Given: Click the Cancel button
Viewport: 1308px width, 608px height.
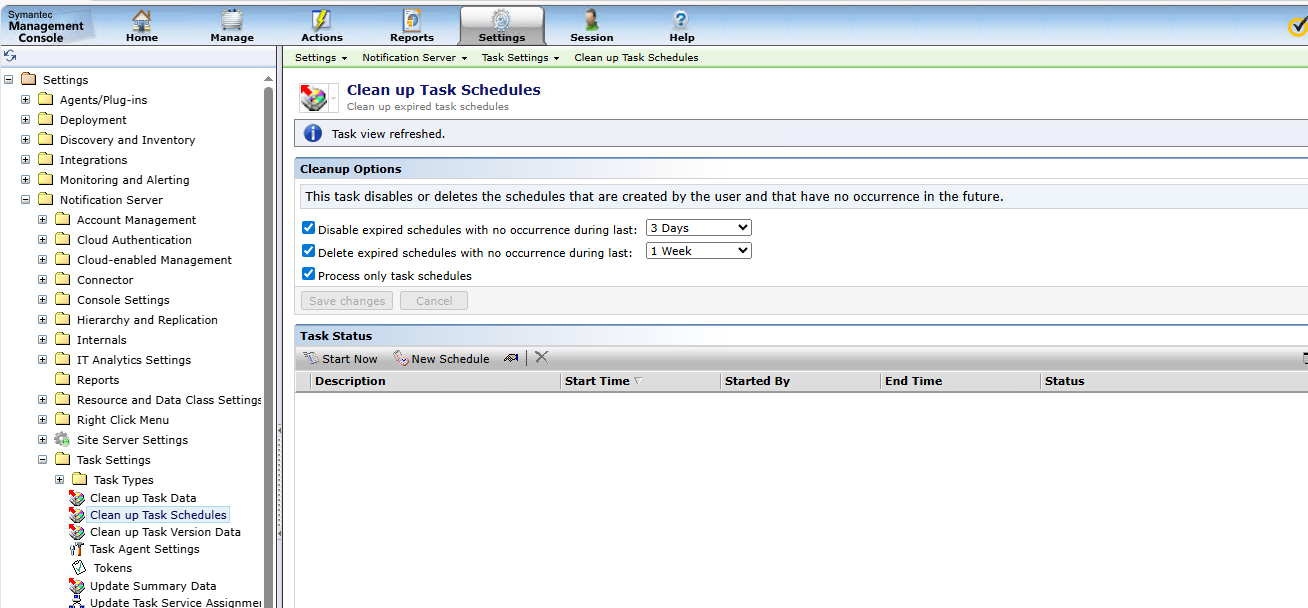Looking at the screenshot, I should pos(434,301).
